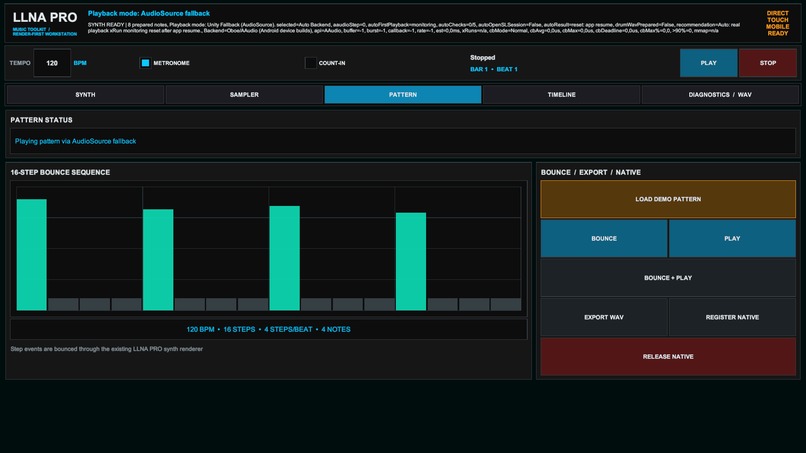Click PLAY in the Bounce / Export panel

coord(732,239)
